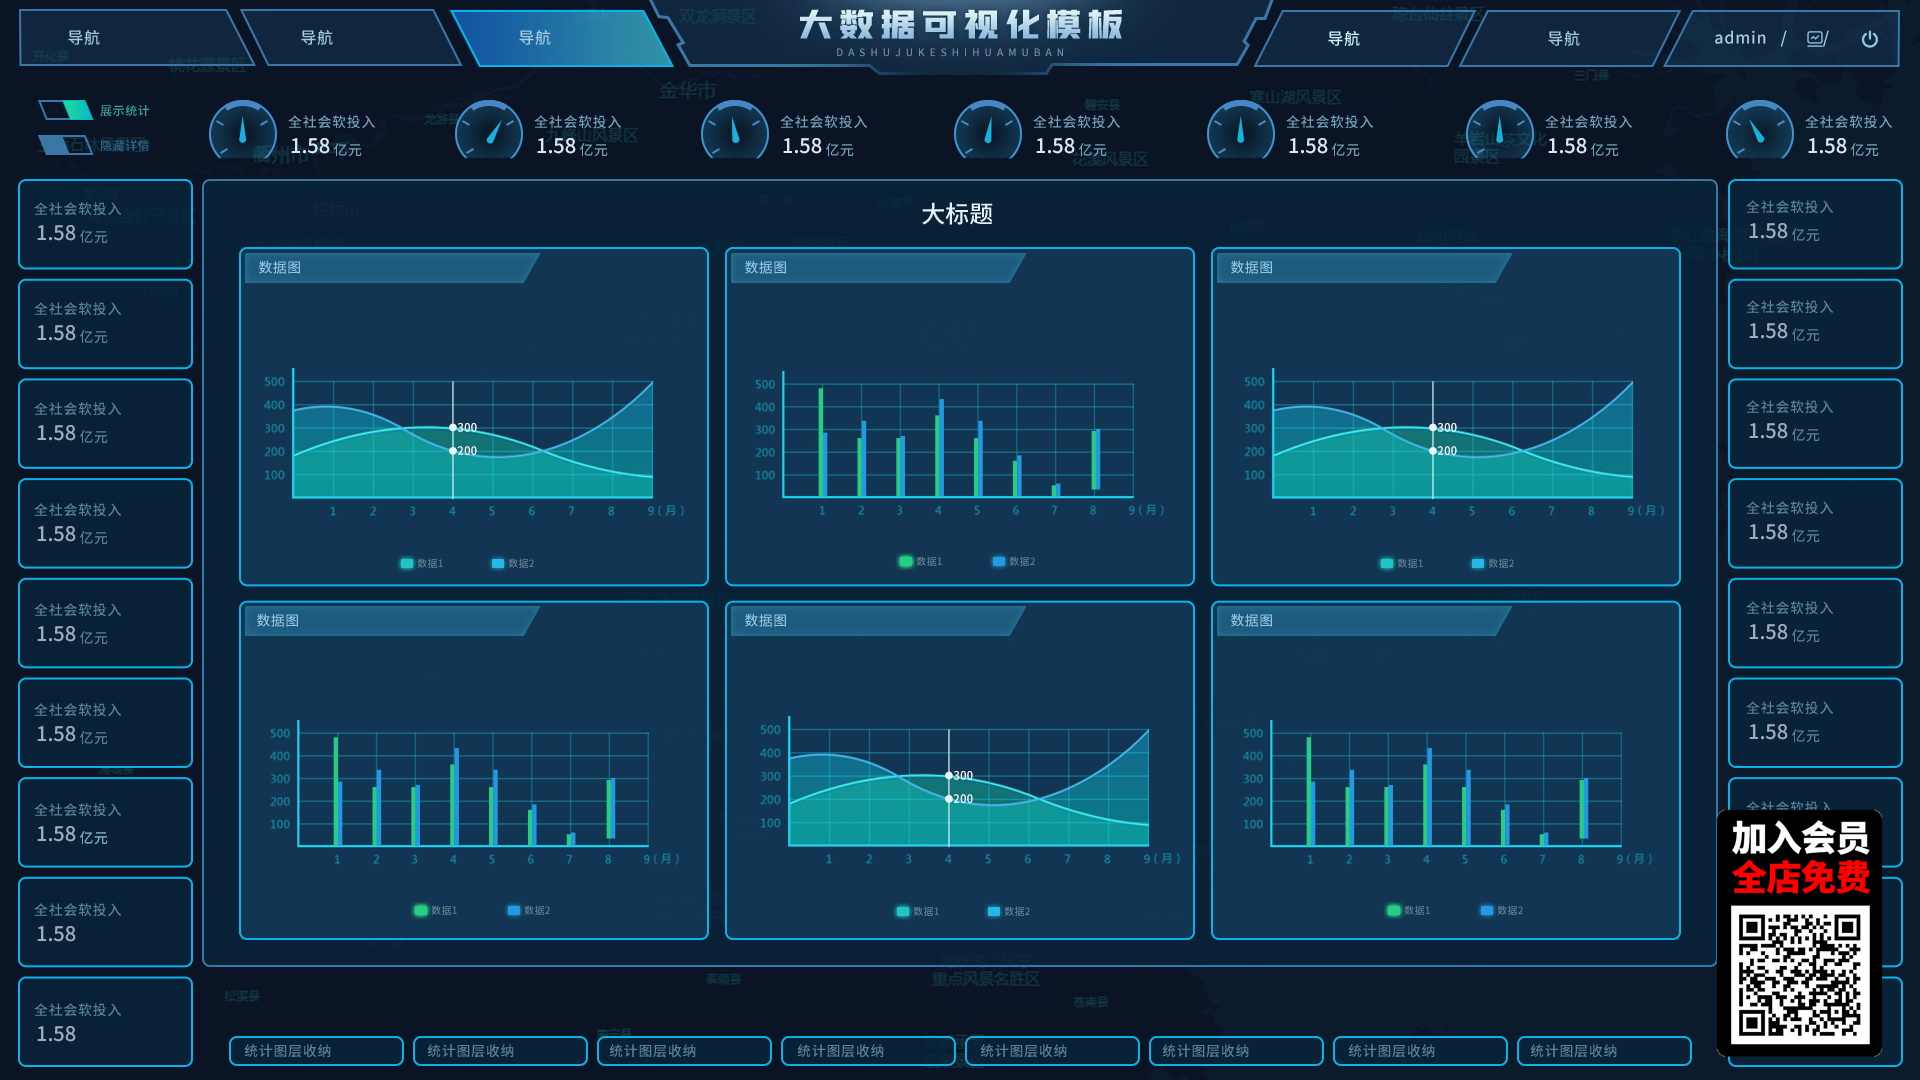Click the QR code image
Screen dimensions: 1920x1080
click(x=1799, y=975)
